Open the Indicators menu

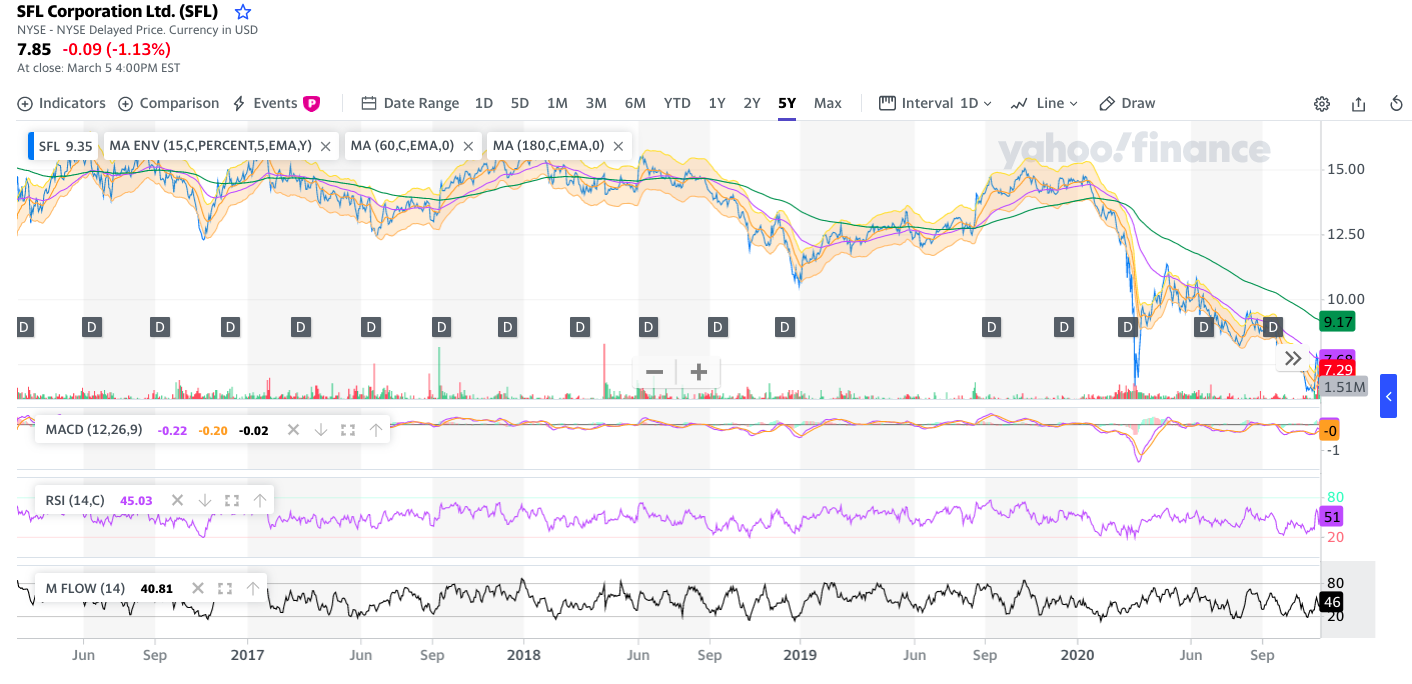tap(61, 103)
